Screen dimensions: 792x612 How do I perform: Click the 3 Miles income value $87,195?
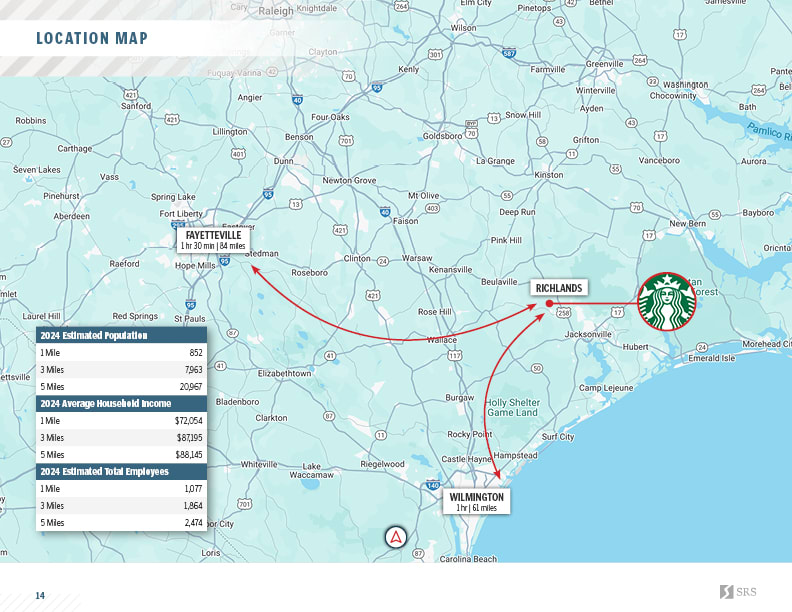tap(189, 438)
